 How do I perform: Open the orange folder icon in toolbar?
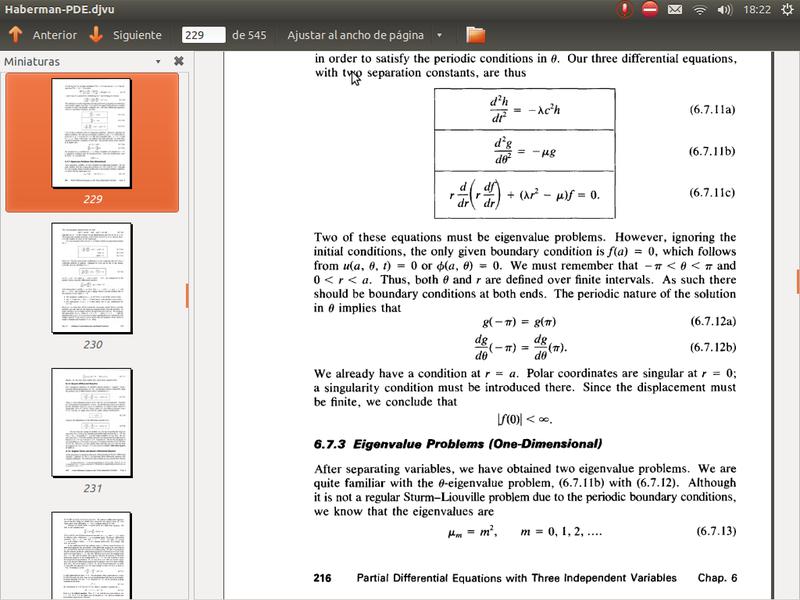pos(475,35)
